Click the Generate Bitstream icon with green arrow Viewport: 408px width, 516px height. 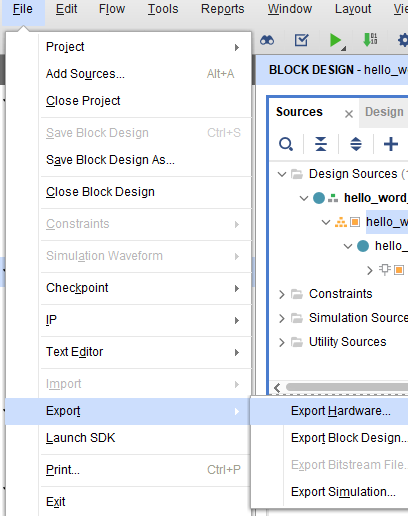click(x=370, y=40)
